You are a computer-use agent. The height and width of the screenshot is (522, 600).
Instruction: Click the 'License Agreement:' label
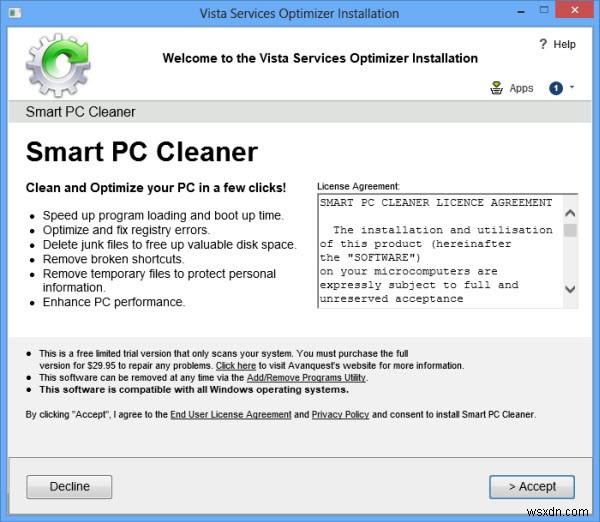coord(358,186)
